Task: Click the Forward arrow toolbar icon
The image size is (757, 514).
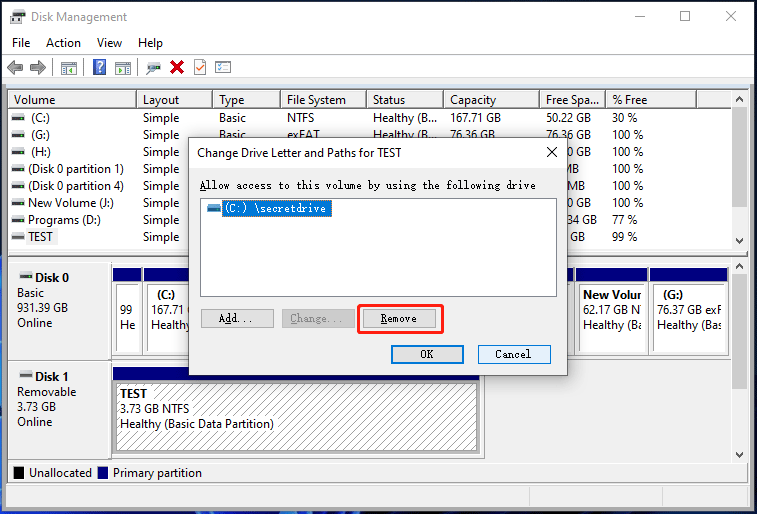Action: (x=38, y=68)
